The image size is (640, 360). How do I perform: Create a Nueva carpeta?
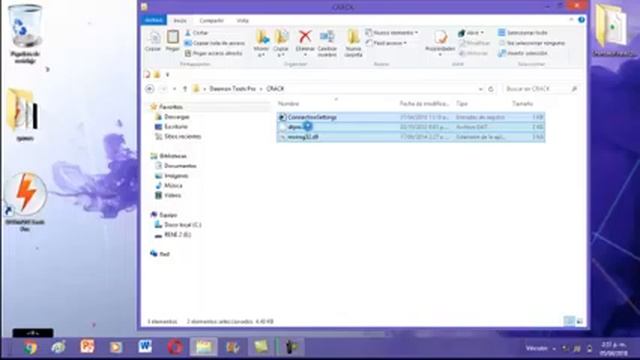click(x=353, y=43)
